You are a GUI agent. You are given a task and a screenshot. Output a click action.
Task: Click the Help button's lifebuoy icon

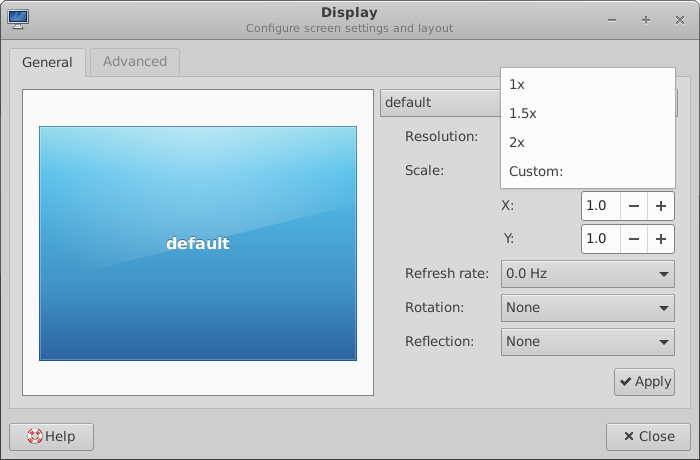point(34,437)
